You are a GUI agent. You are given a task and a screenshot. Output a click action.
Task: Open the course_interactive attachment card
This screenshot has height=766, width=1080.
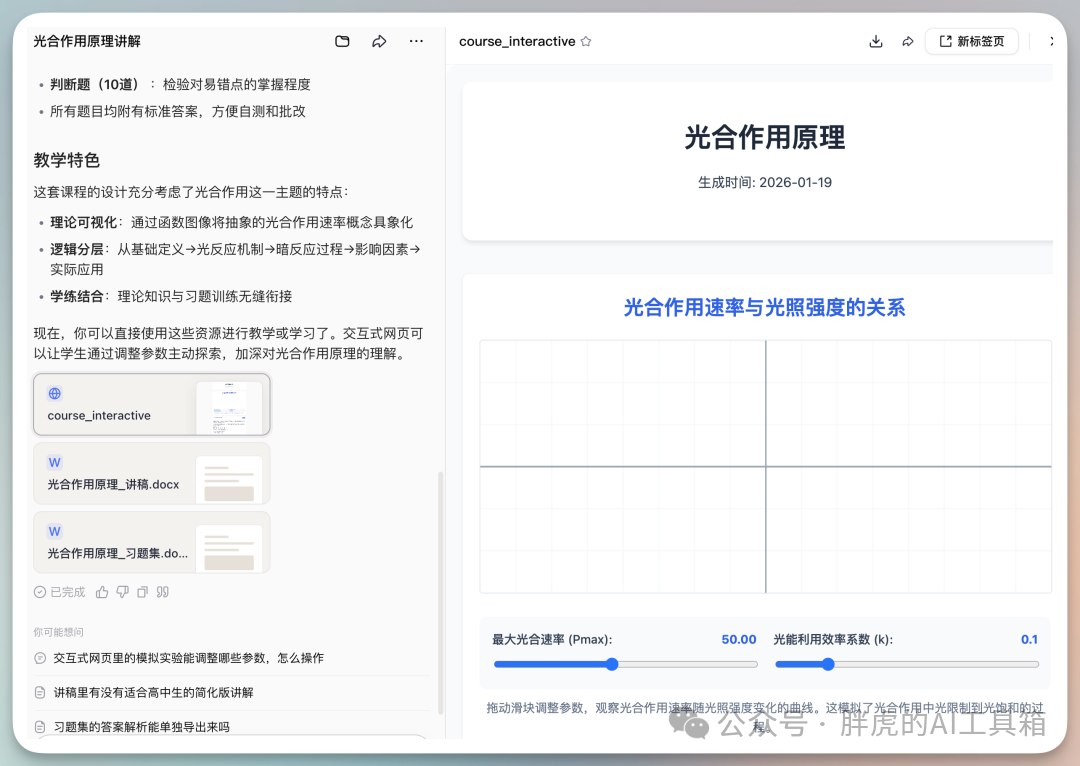point(151,404)
